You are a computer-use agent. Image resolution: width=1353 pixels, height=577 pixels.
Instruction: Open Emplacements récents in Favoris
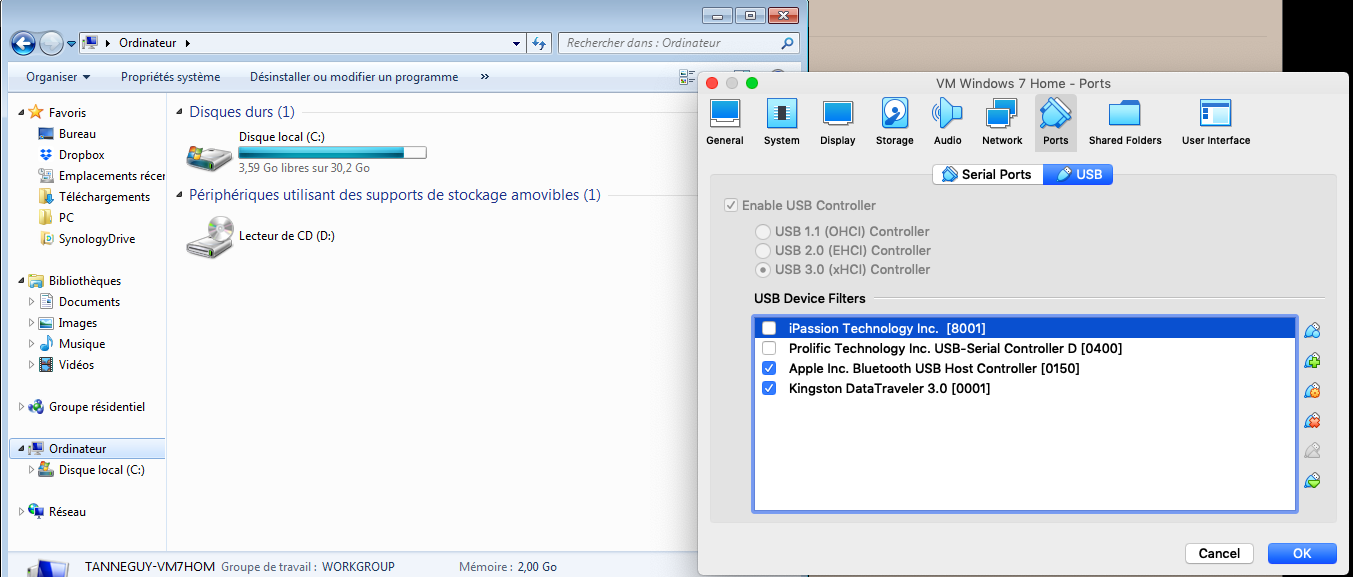(x=101, y=176)
